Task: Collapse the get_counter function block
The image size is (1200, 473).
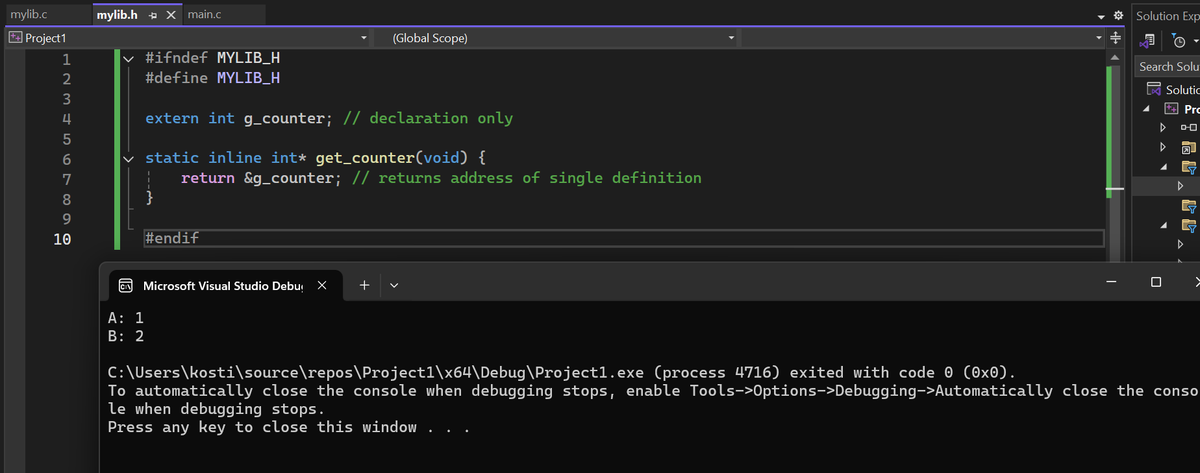Action: coord(127,158)
